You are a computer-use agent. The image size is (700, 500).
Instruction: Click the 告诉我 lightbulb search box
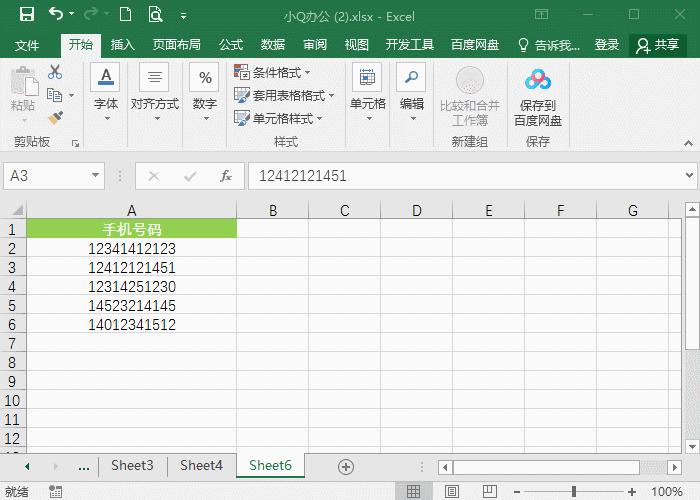pyautogui.click(x=548, y=45)
